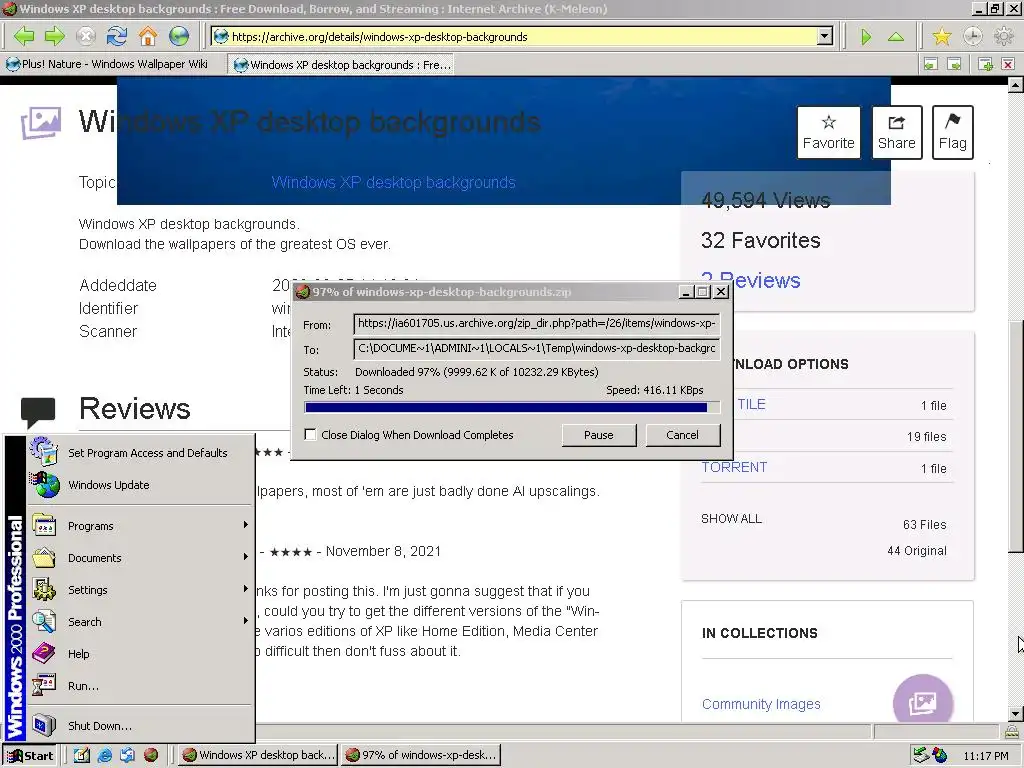
Task: Expand the Documents submenu
Action: pos(140,558)
